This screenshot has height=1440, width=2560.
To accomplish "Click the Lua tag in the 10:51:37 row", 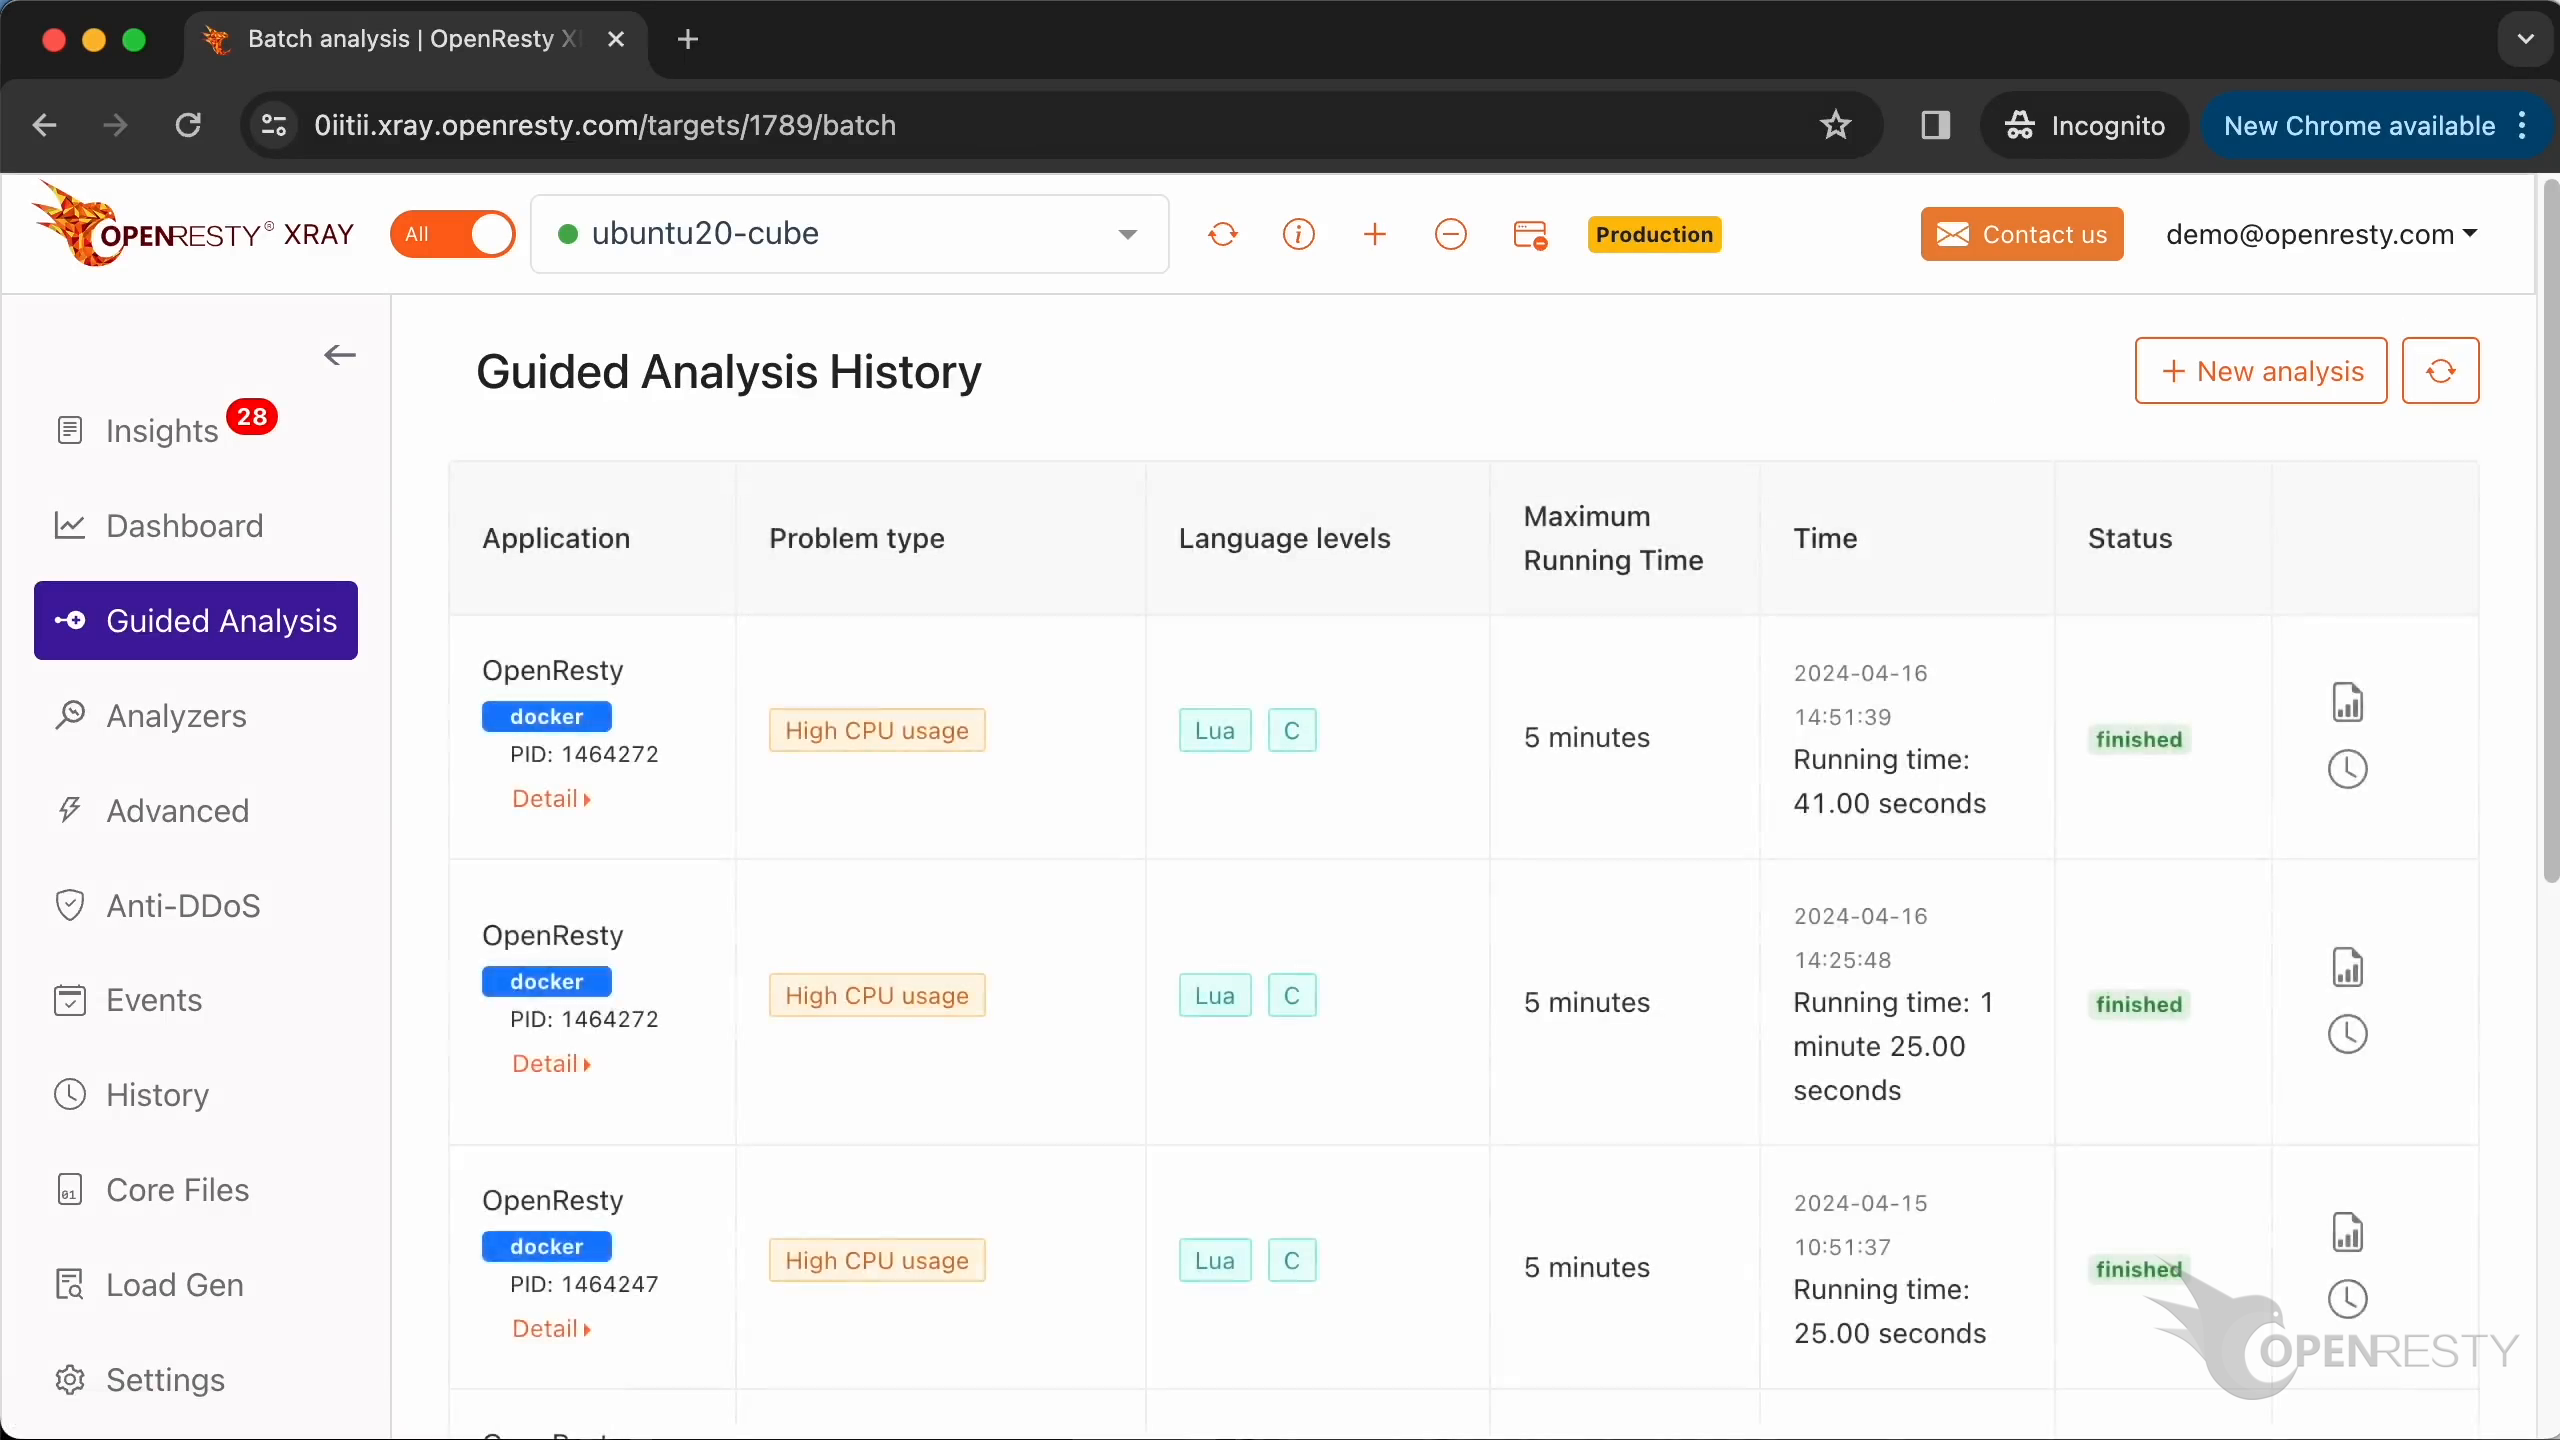I will pyautogui.click(x=1215, y=1260).
